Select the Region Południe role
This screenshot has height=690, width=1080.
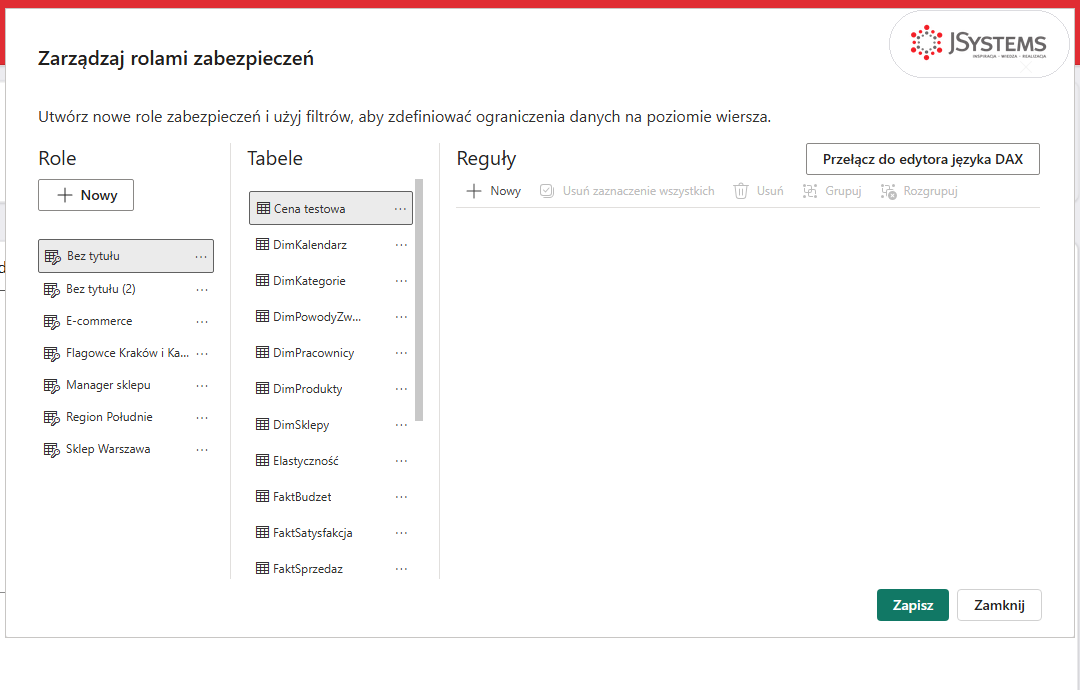pyautogui.click(x=126, y=417)
